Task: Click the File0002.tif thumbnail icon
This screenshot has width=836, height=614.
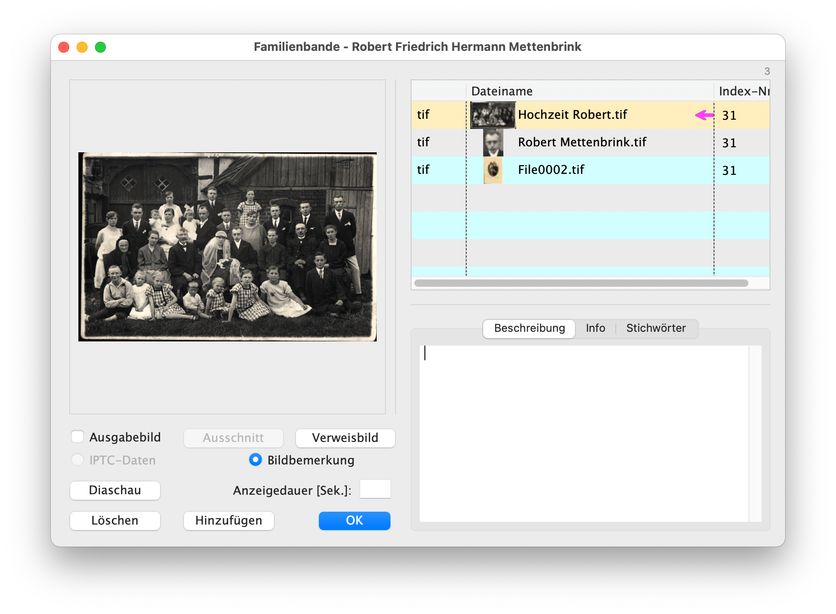Action: pyautogui.click(x=493, y=171)
